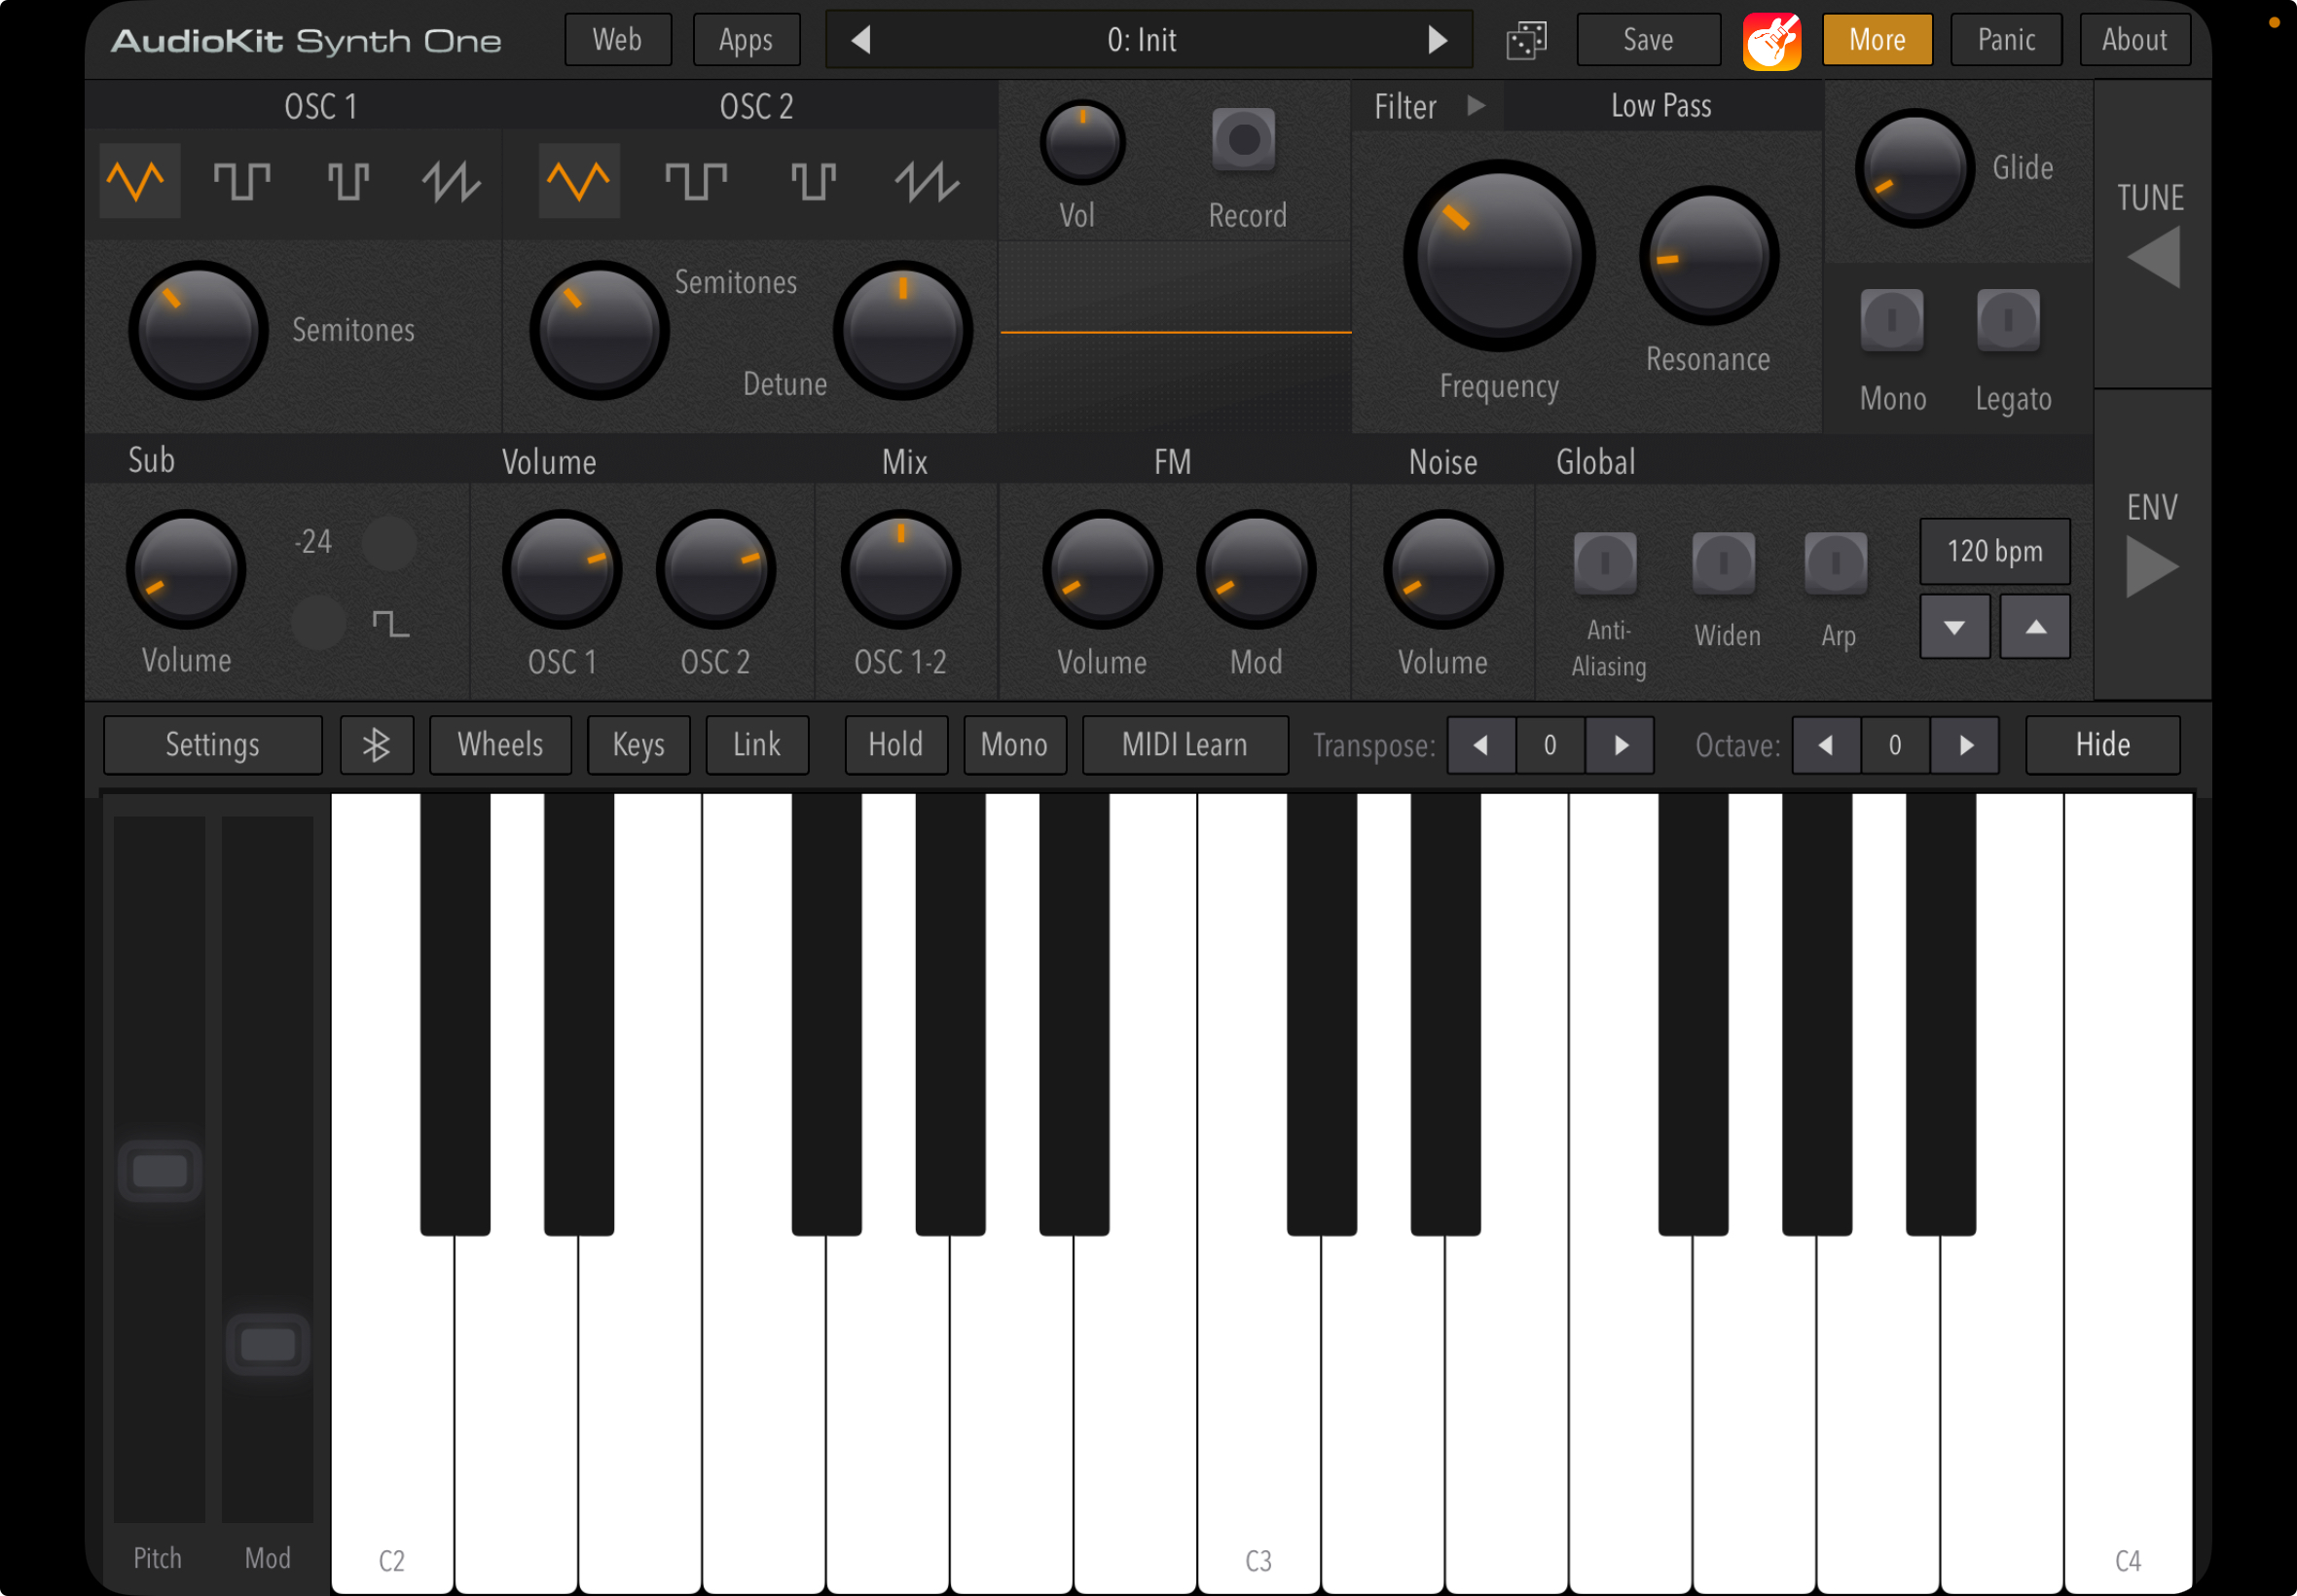Select OSC 1 triangle waveform
The image size is (2297, 1596).
[139, 181]
